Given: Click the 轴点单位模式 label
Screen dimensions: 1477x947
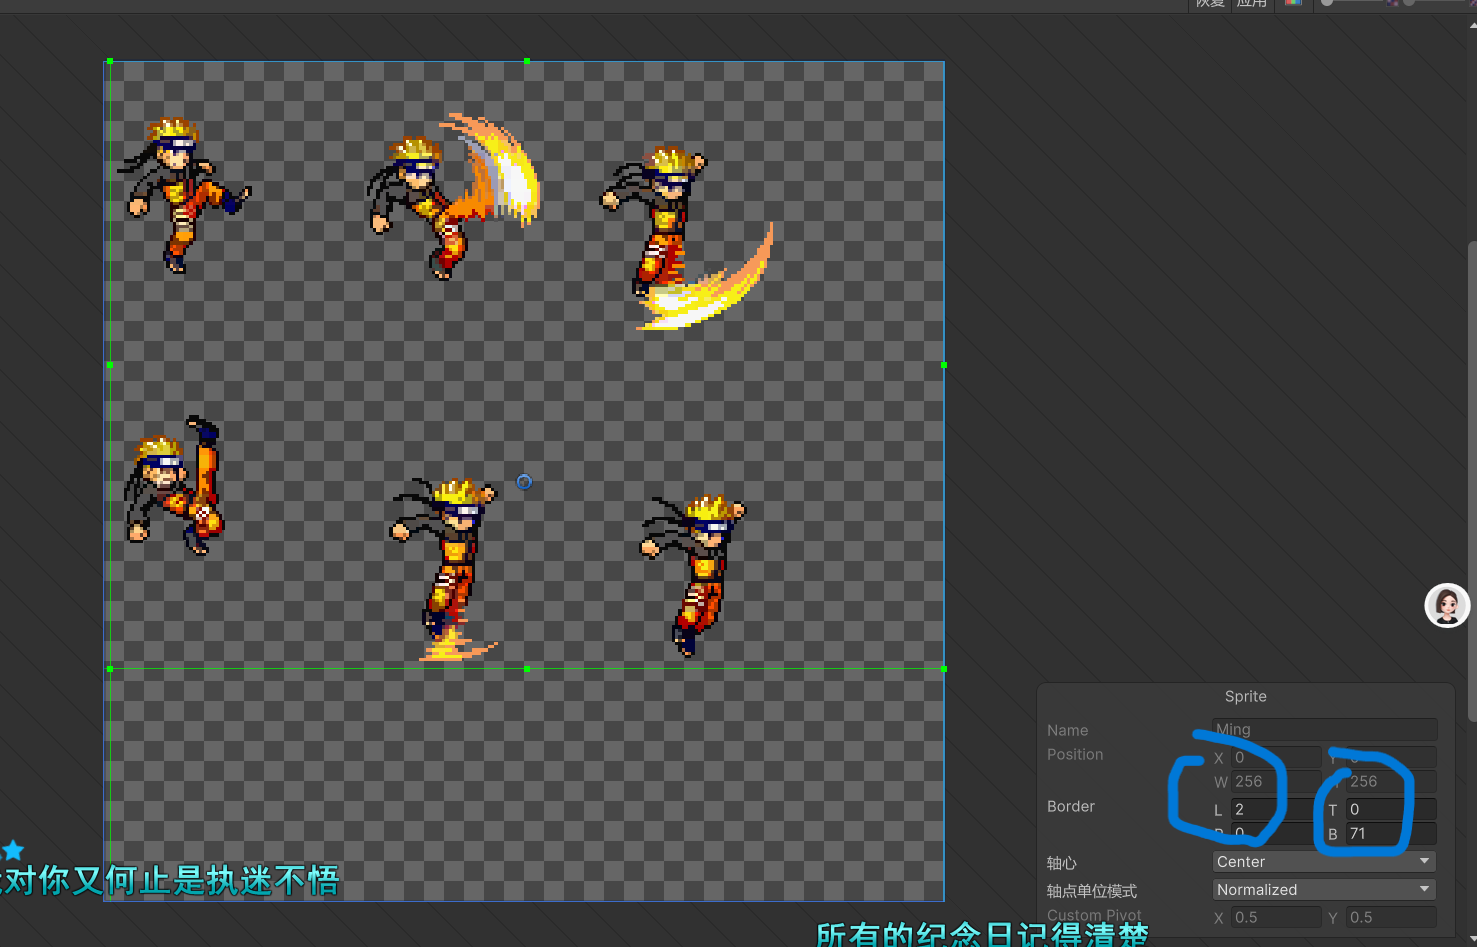Looking at the screenshot, I should click(1092, 891).
